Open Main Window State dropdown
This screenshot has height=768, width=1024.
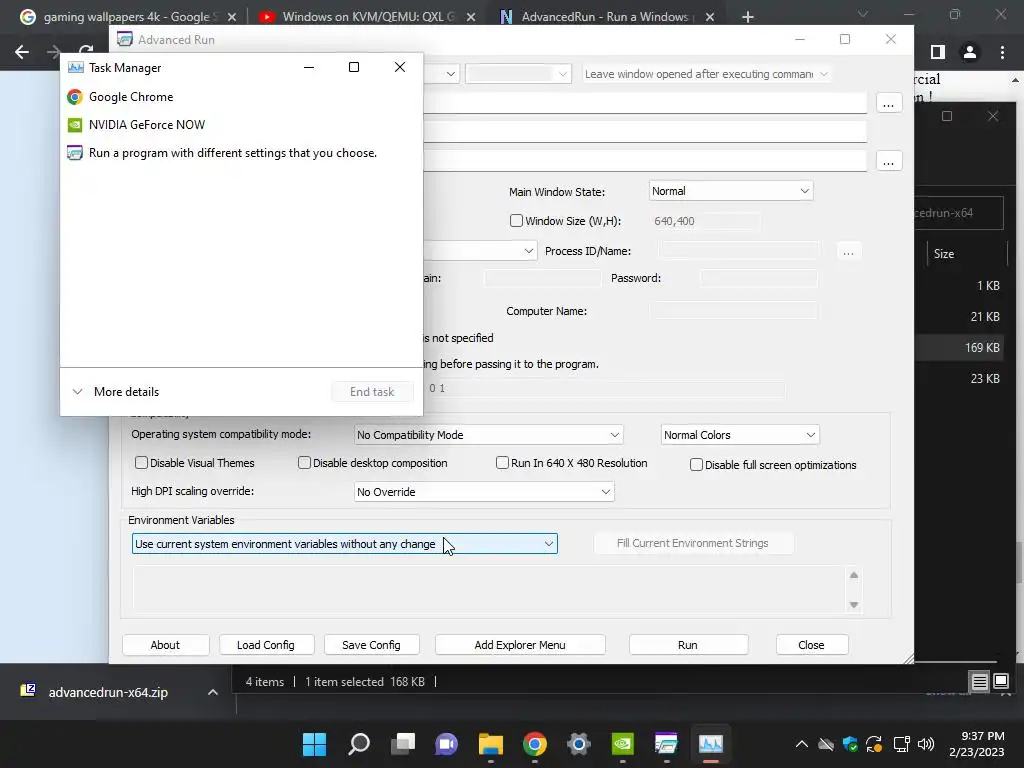(x=731, y=191)
